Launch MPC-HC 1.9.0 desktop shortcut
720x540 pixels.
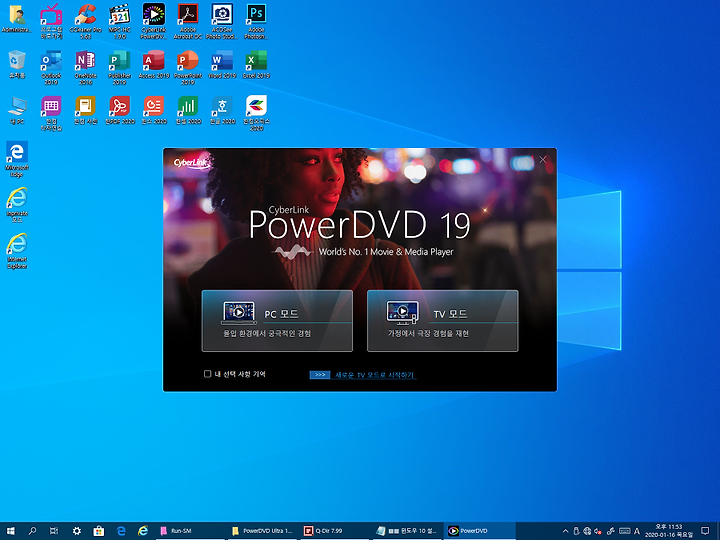click(119, 21)
